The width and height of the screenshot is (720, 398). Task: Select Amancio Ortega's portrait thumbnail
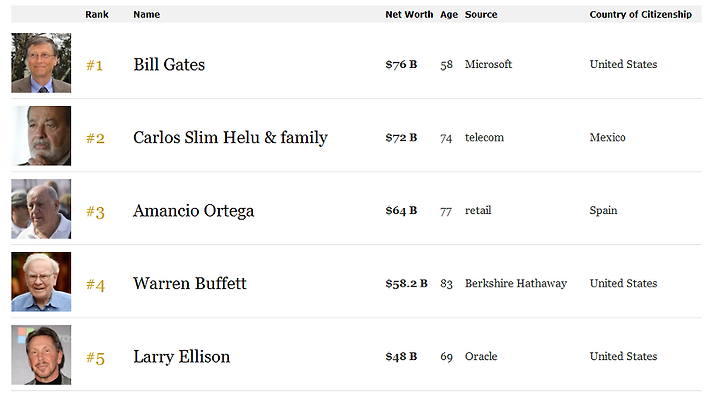click(x=41, y=209)
